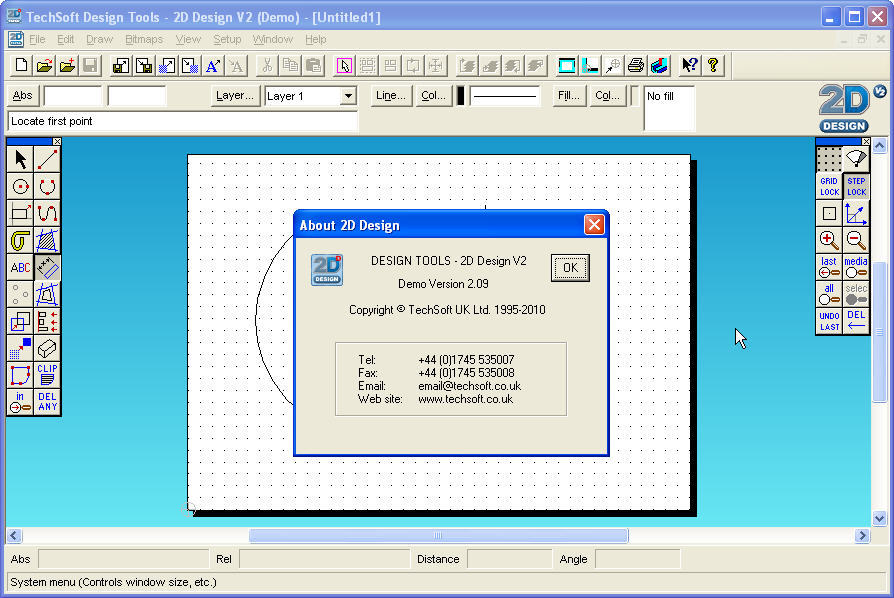Click the Abs coordinate button
This screenshot has width=894, height=598.
click(x=22, y=96)
